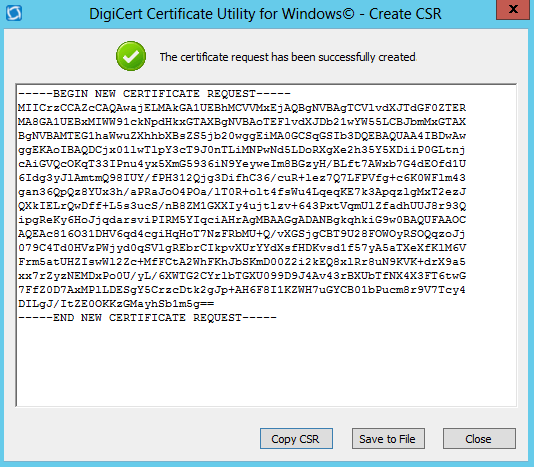Click the Copy CSR button
This screenshot has height=467, width=534.
(296, 438)
